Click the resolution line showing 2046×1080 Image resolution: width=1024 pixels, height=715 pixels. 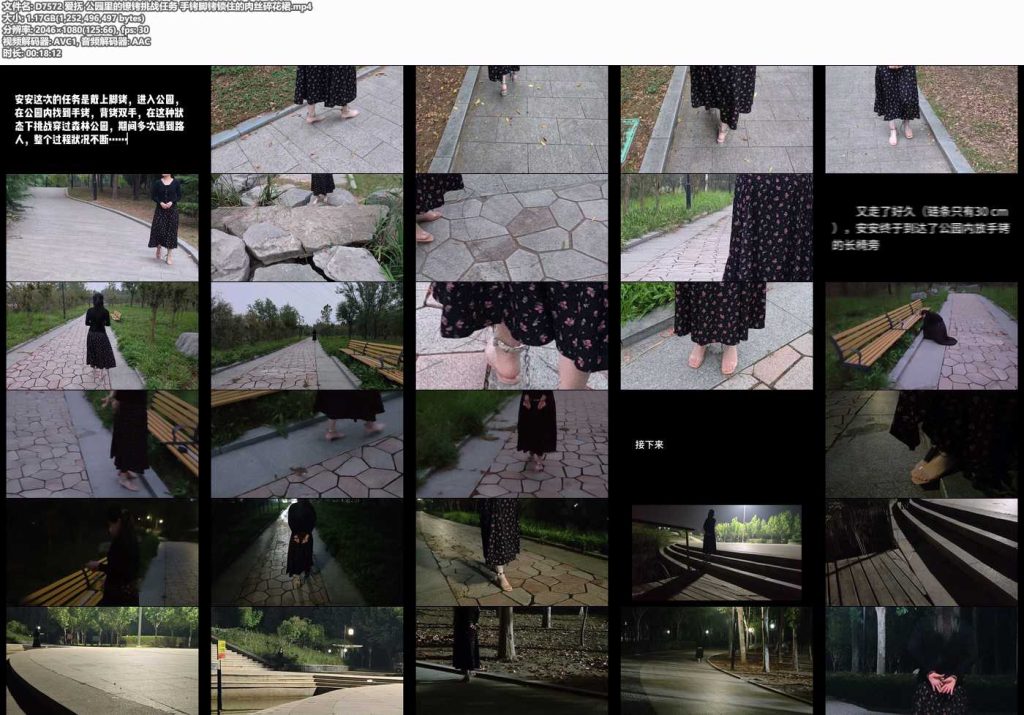76,30
